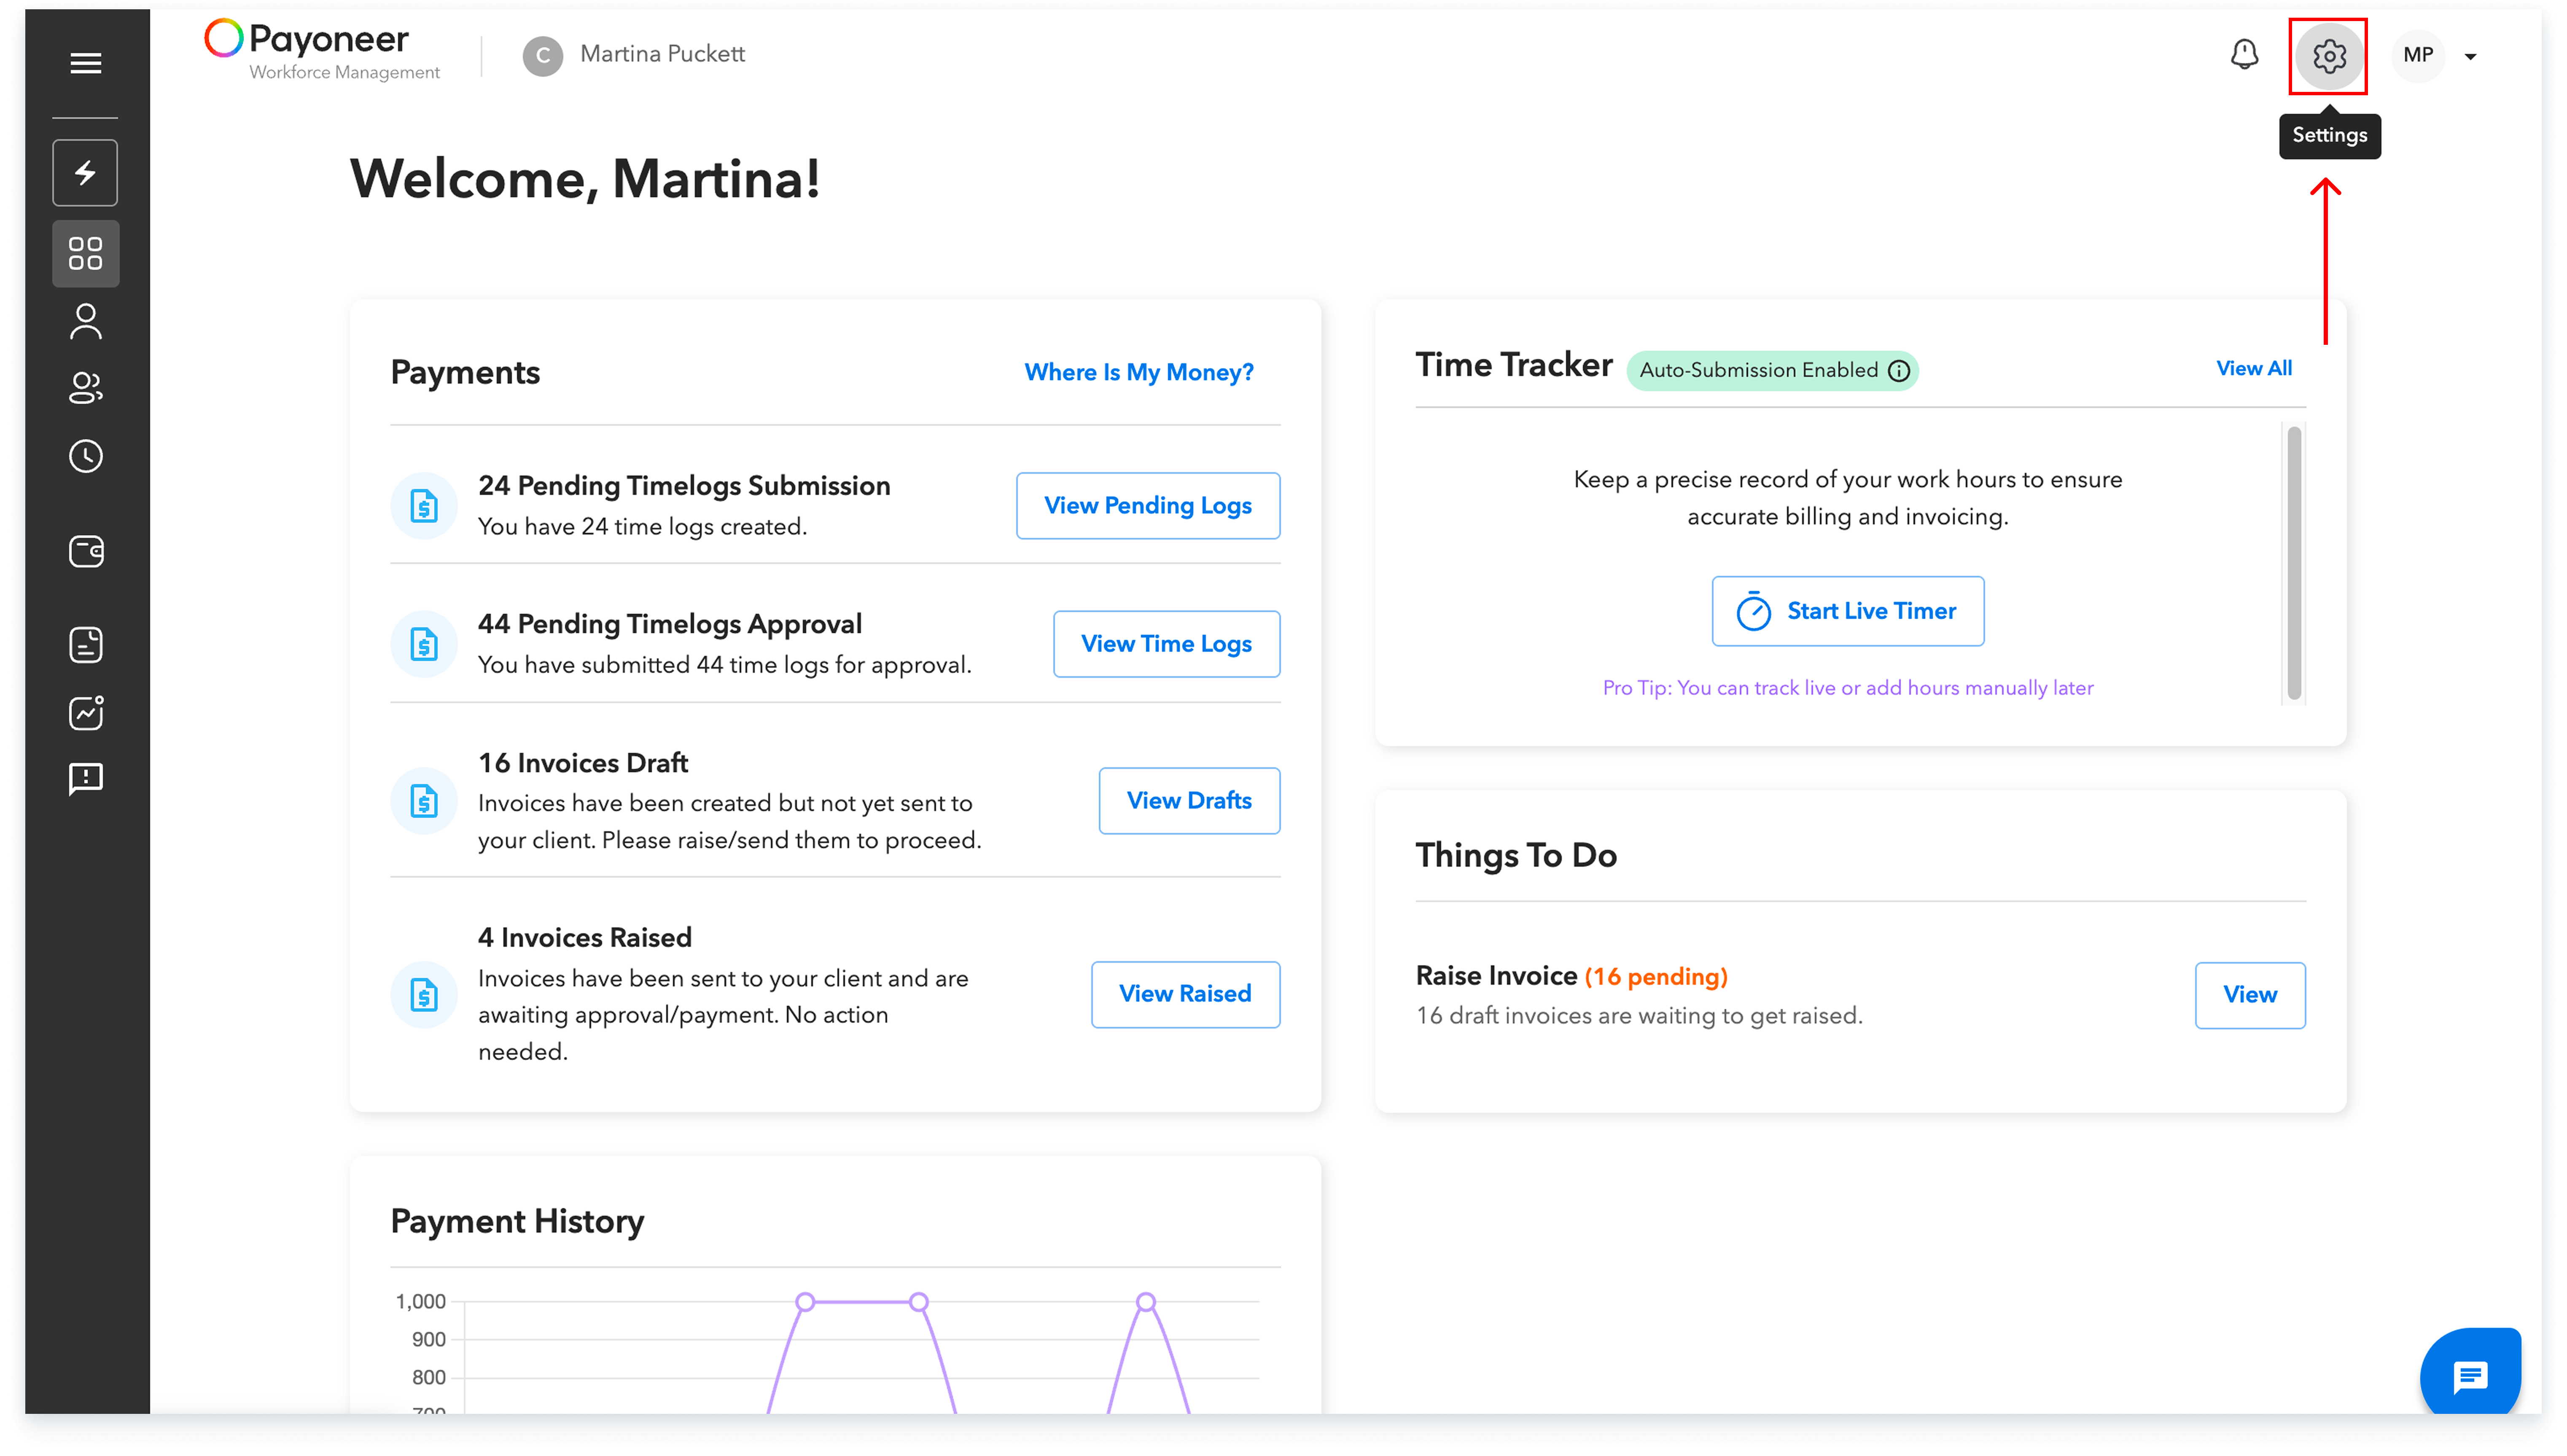Expand the MP profile dropdown arrow
2567x1456 pixels.
pyautogui.click(x=2471, y=56)
